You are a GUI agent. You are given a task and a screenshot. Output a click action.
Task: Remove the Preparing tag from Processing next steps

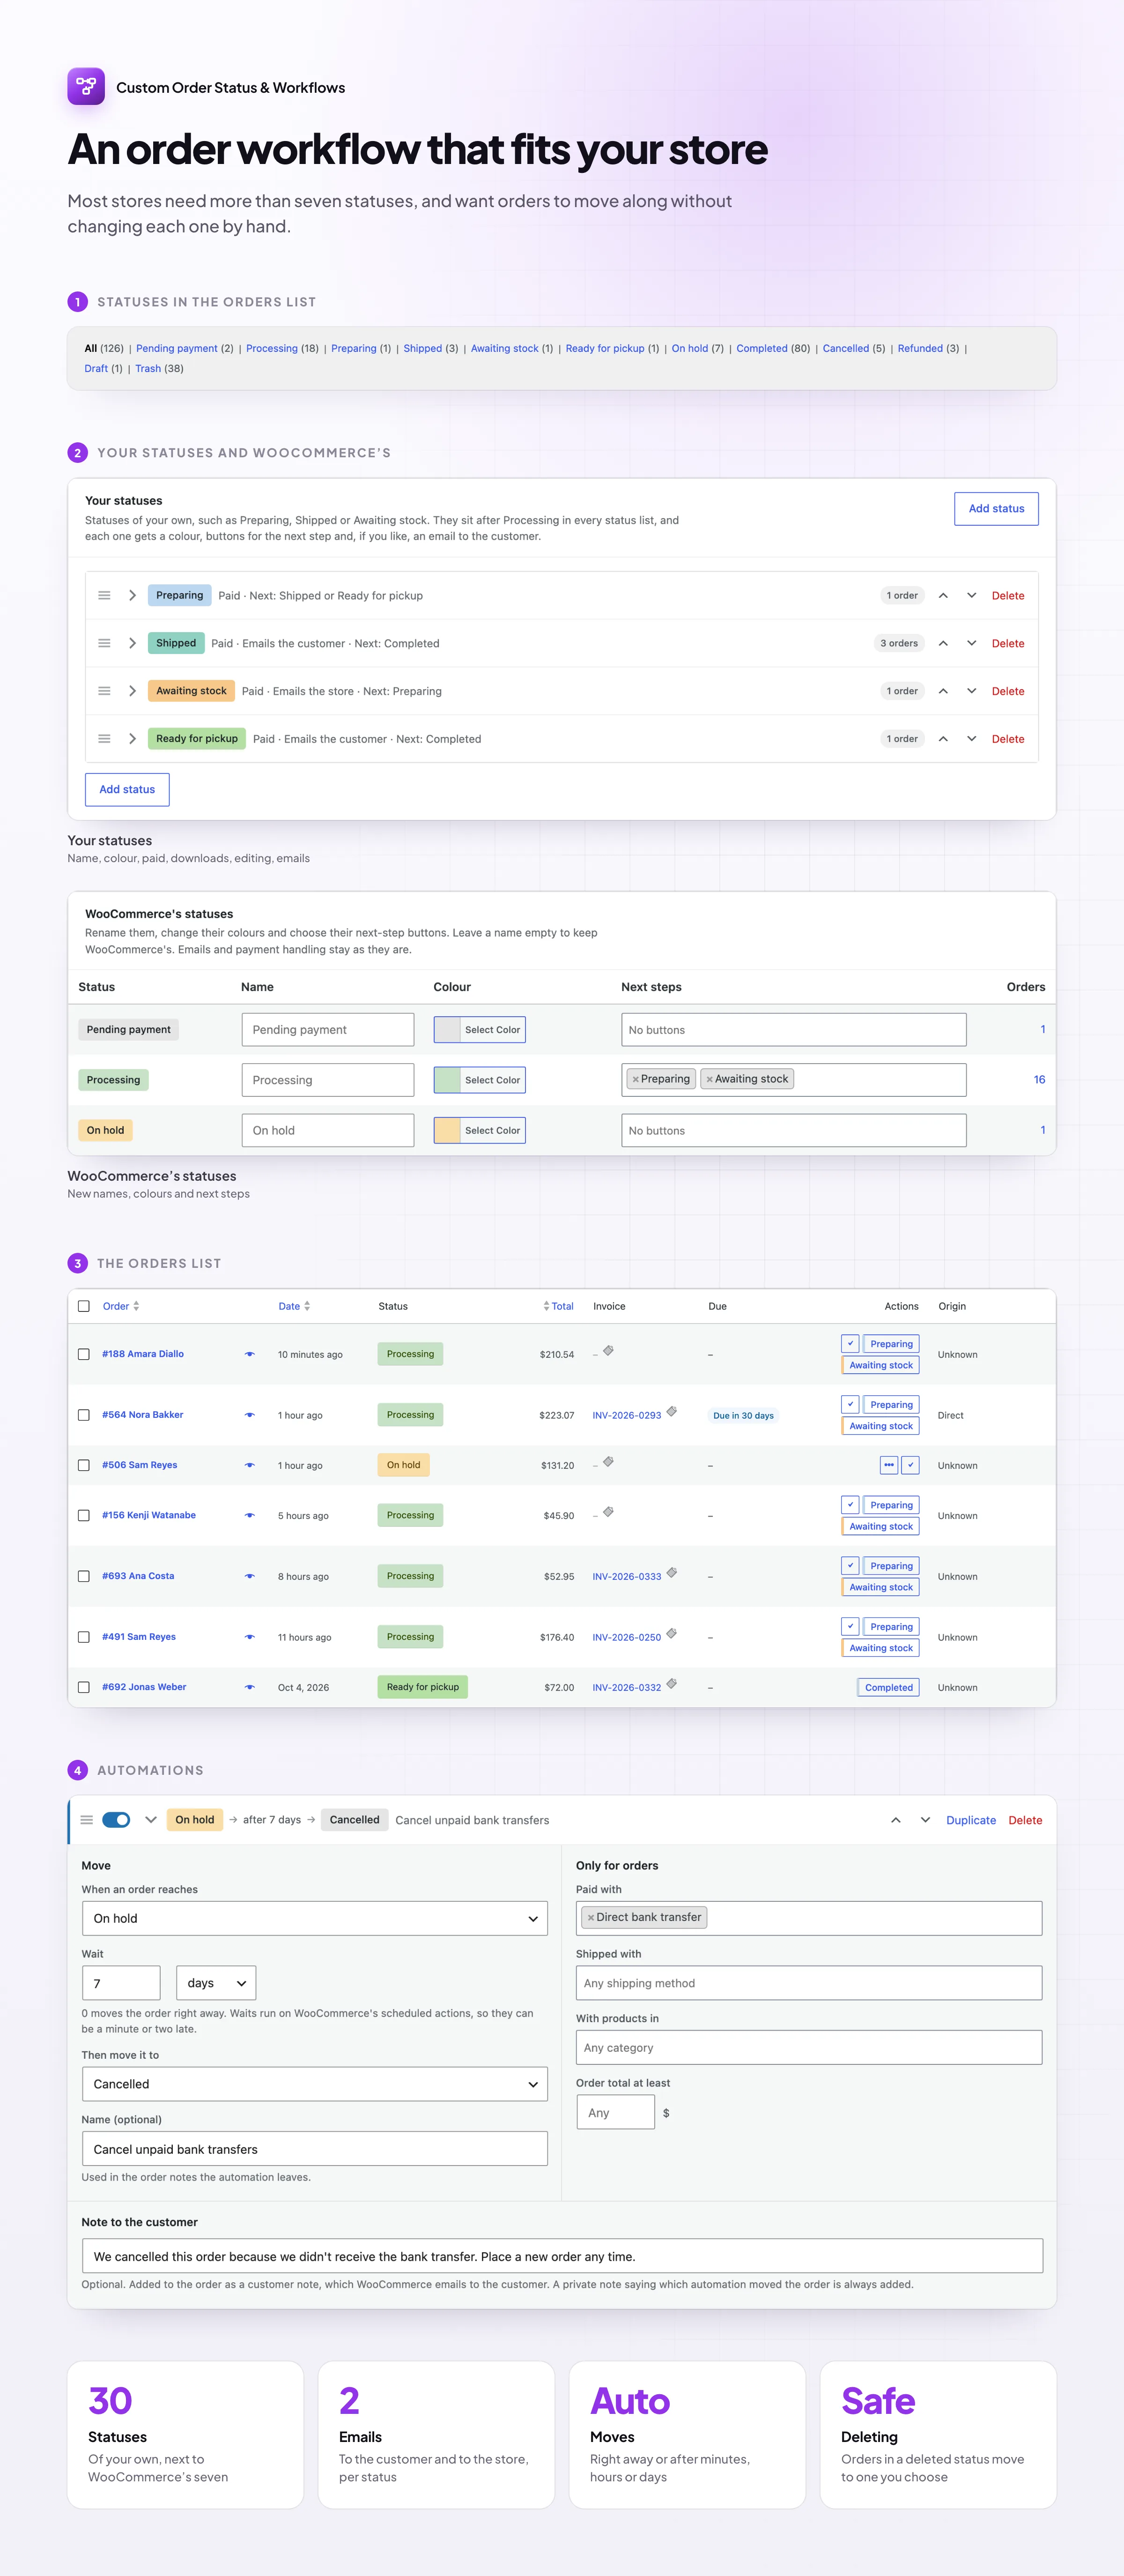click(635, 1079)
